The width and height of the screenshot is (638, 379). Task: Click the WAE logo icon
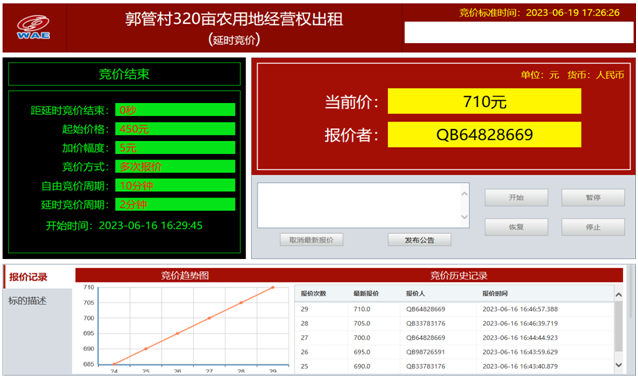click(33, 28)
